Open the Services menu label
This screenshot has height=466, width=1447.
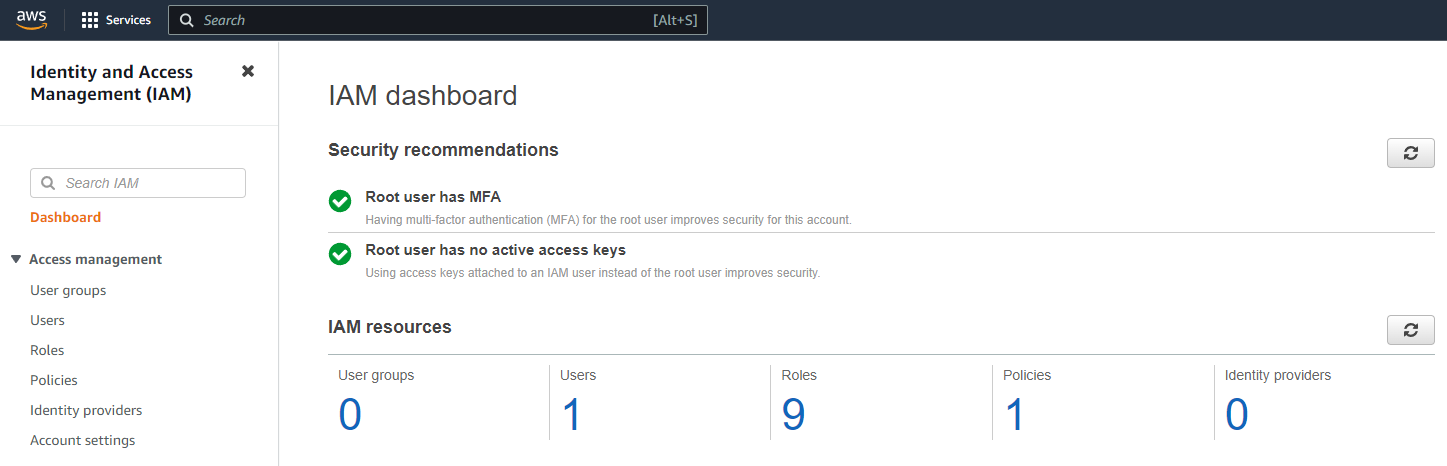coord(128,20)
